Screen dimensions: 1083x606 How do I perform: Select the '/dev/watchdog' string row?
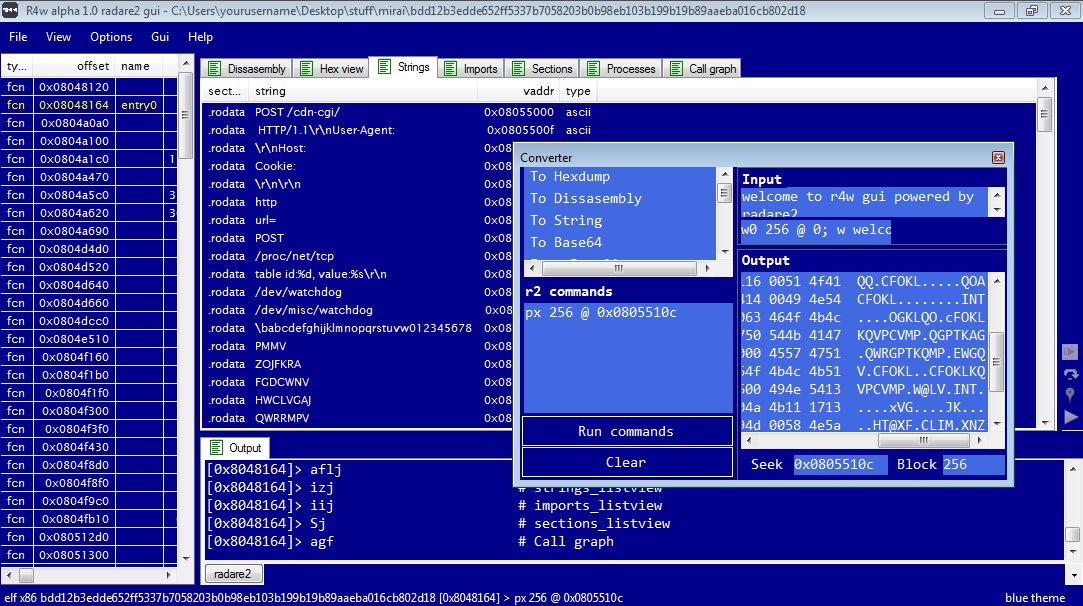(x=359, y=292)
